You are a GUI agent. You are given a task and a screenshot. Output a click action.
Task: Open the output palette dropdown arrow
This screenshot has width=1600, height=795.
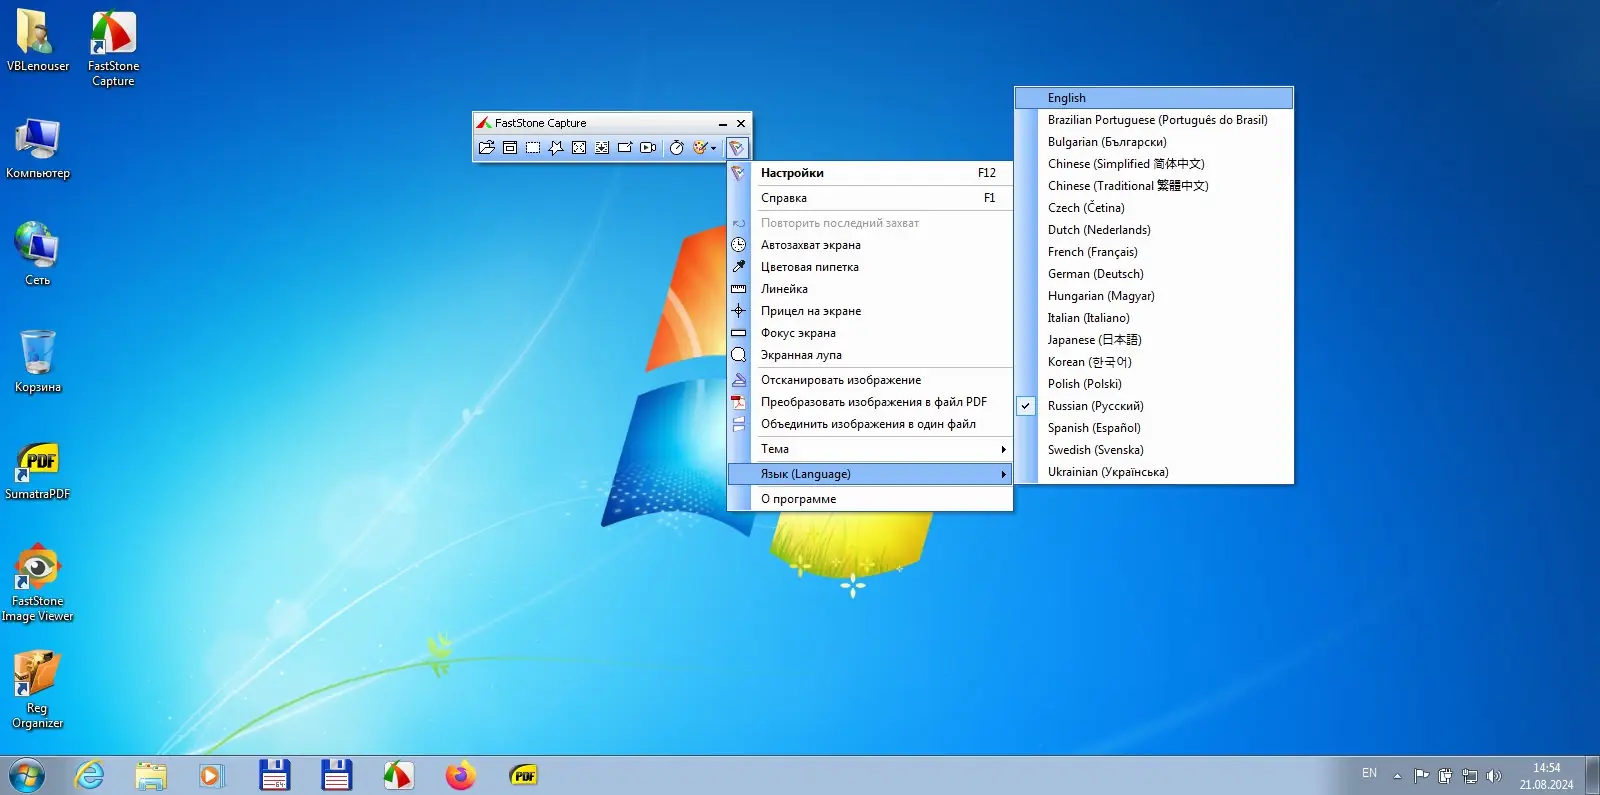click(713, 148)
